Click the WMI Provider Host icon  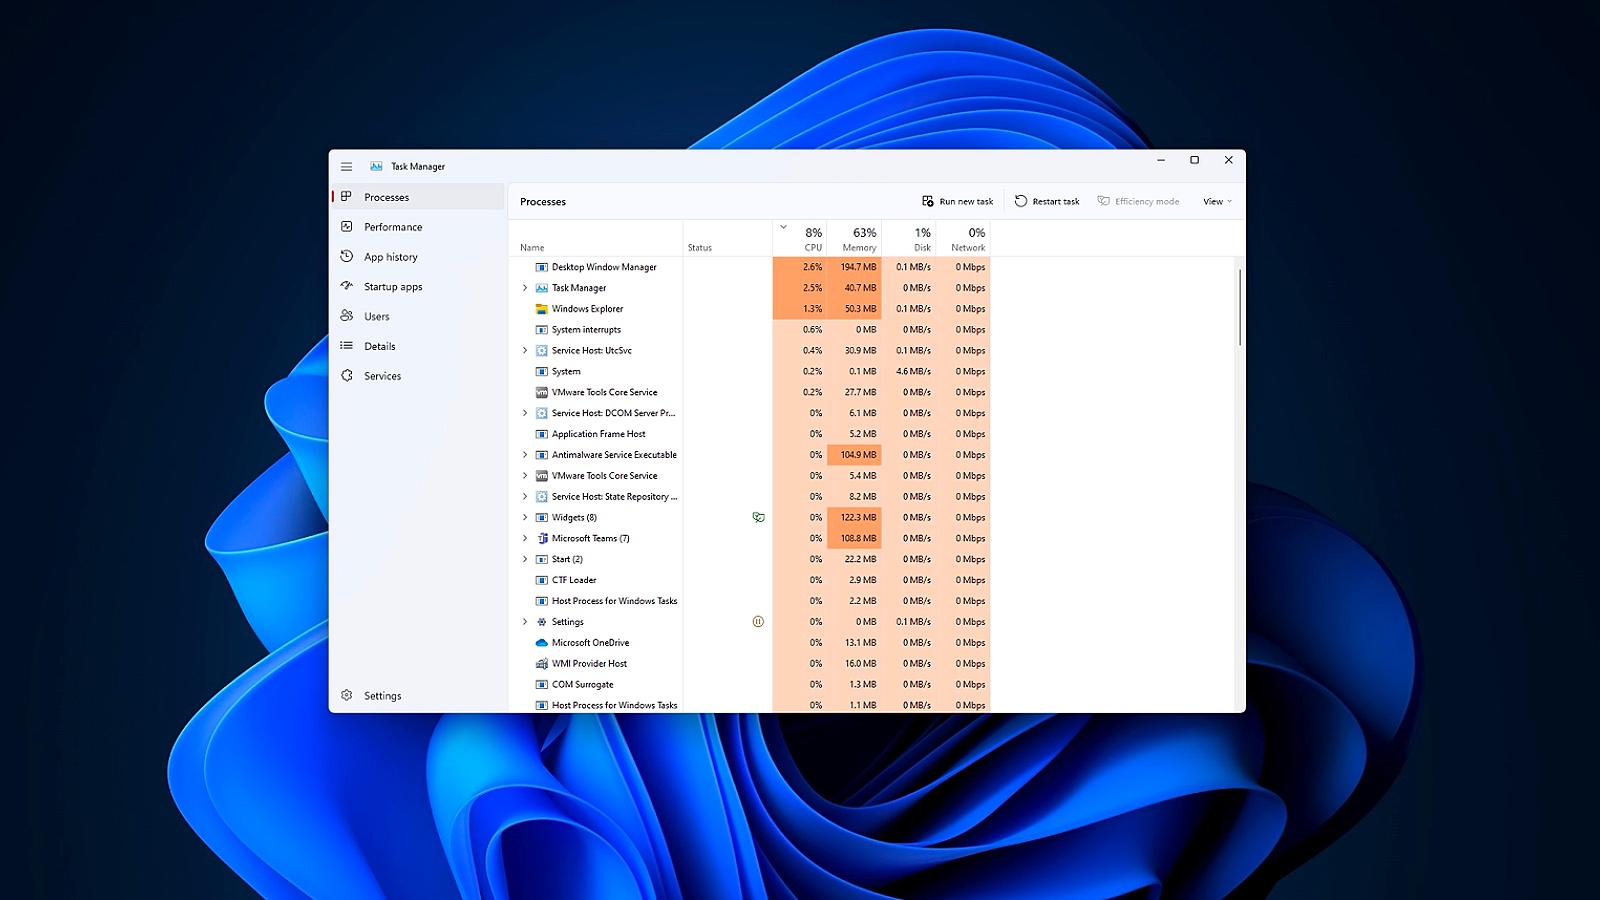coord(541,664)
